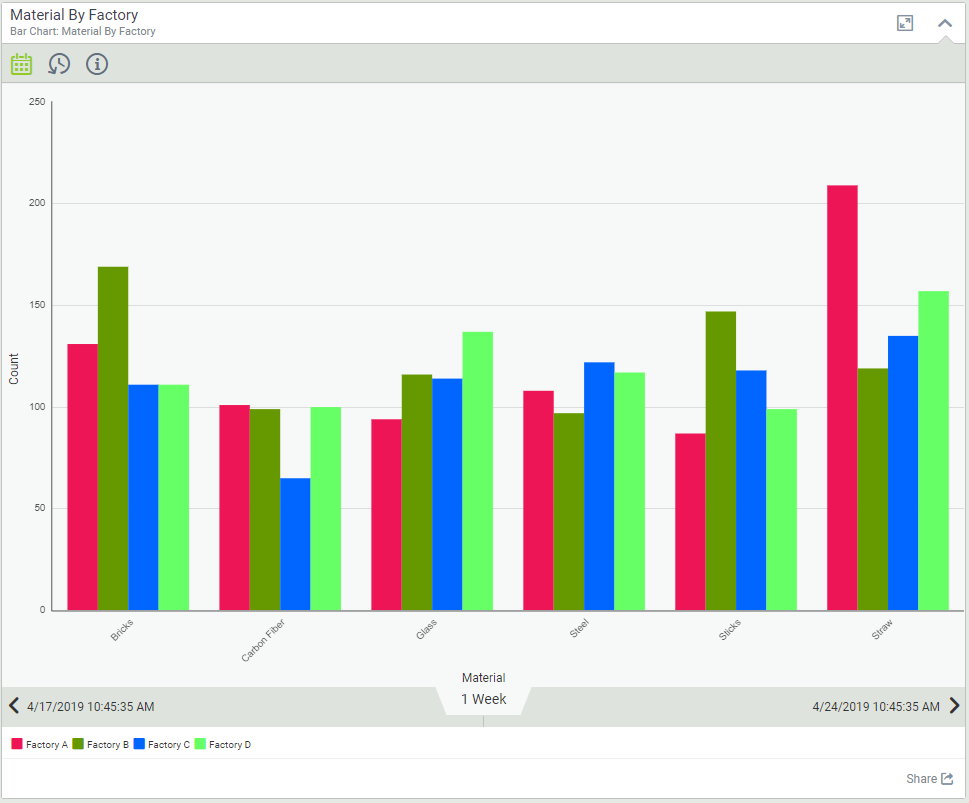Click the Steel axis label

coord(579,629)
